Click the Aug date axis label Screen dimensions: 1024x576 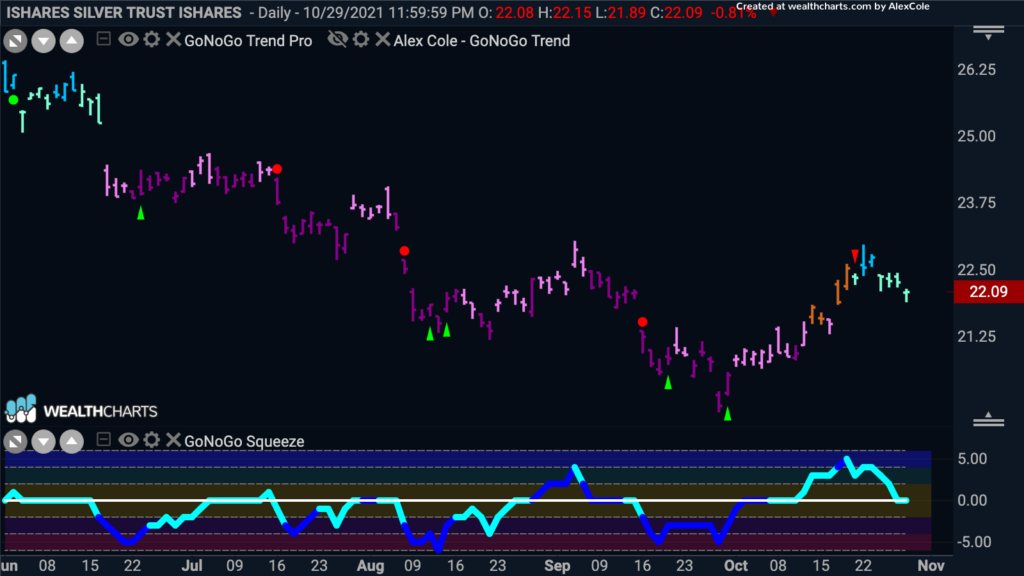(370, 566)
